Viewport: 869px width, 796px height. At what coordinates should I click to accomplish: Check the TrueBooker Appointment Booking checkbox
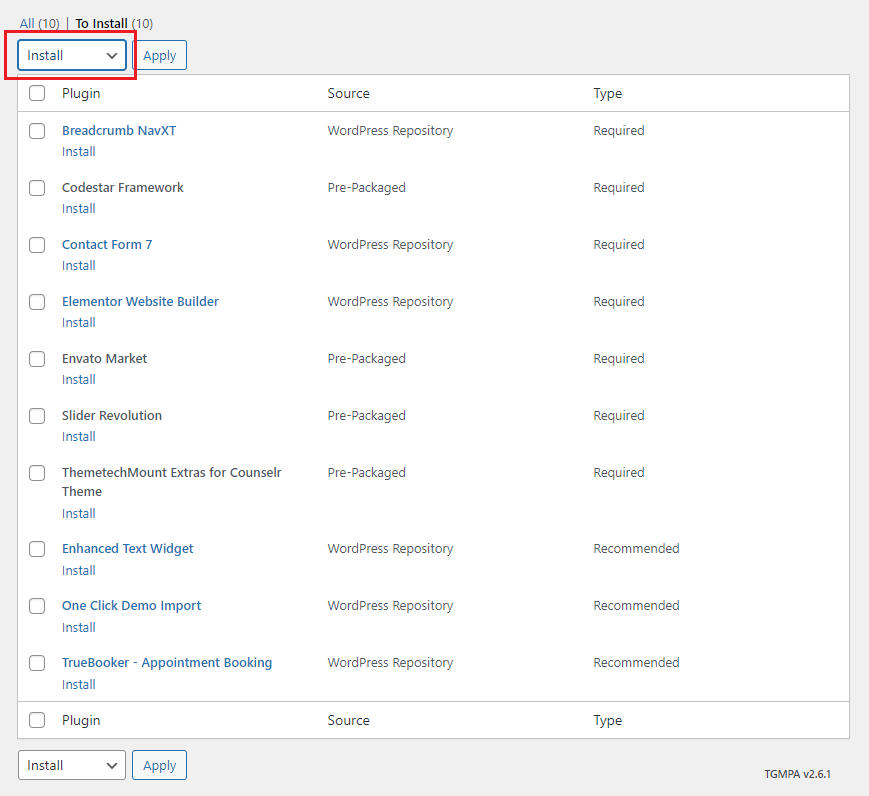coord(37,663)
